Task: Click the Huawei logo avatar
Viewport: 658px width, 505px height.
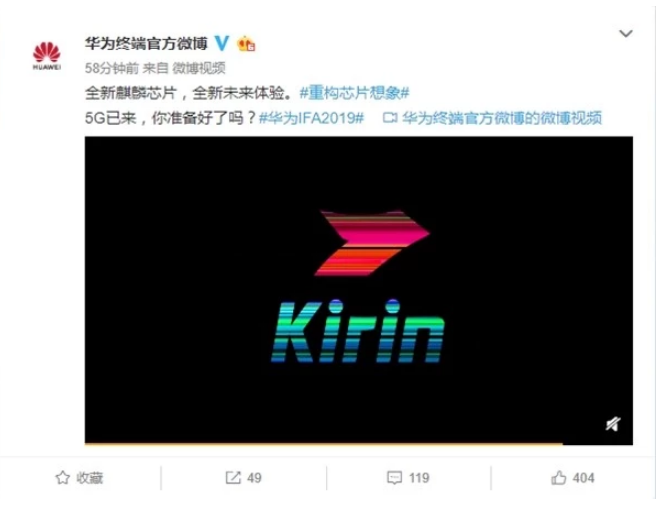Action: (47, 56)
